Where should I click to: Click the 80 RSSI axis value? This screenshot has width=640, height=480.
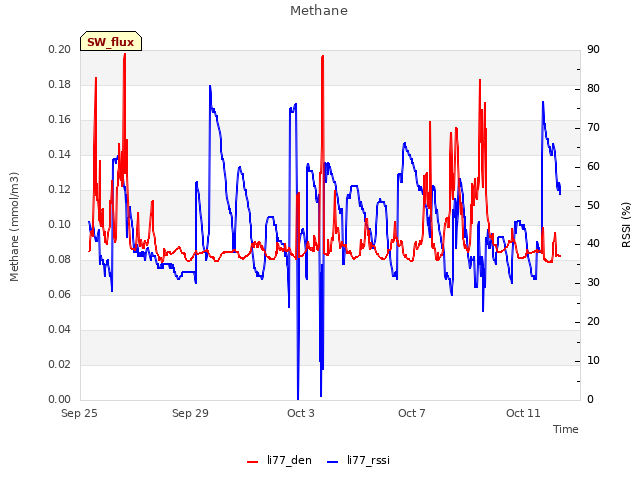[593, 89]
